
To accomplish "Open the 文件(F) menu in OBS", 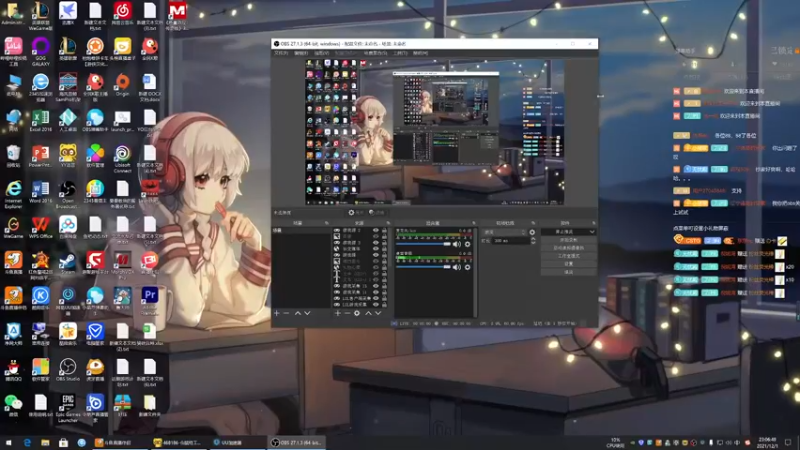I will tap(281, 53).
